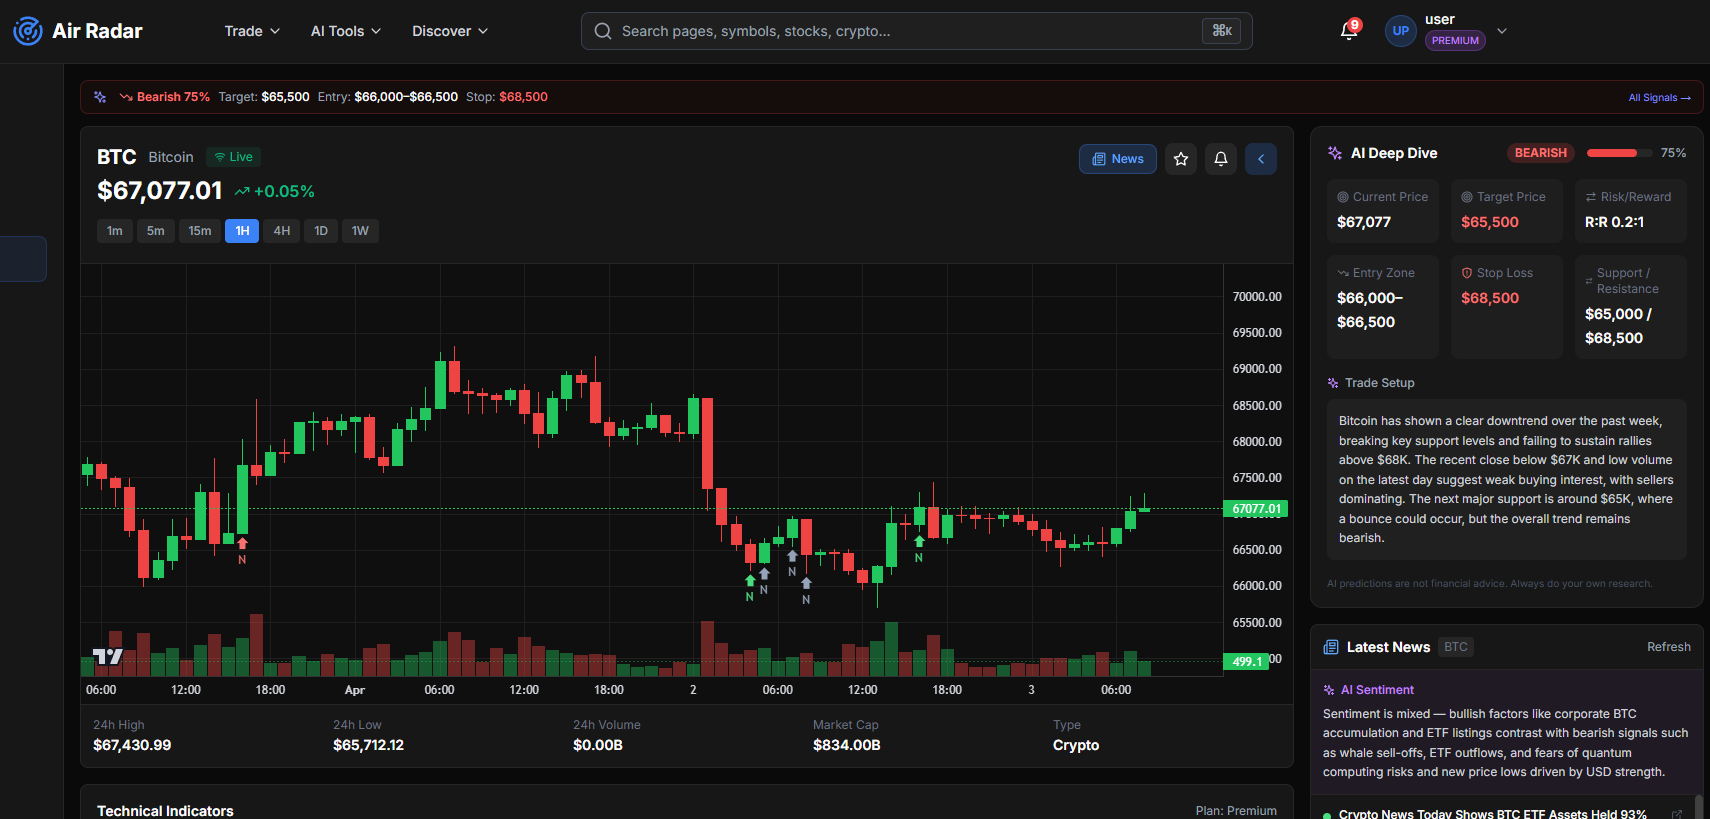Click the UP user avatar
Screen dimensions: 1710x819
[1401, 31]
